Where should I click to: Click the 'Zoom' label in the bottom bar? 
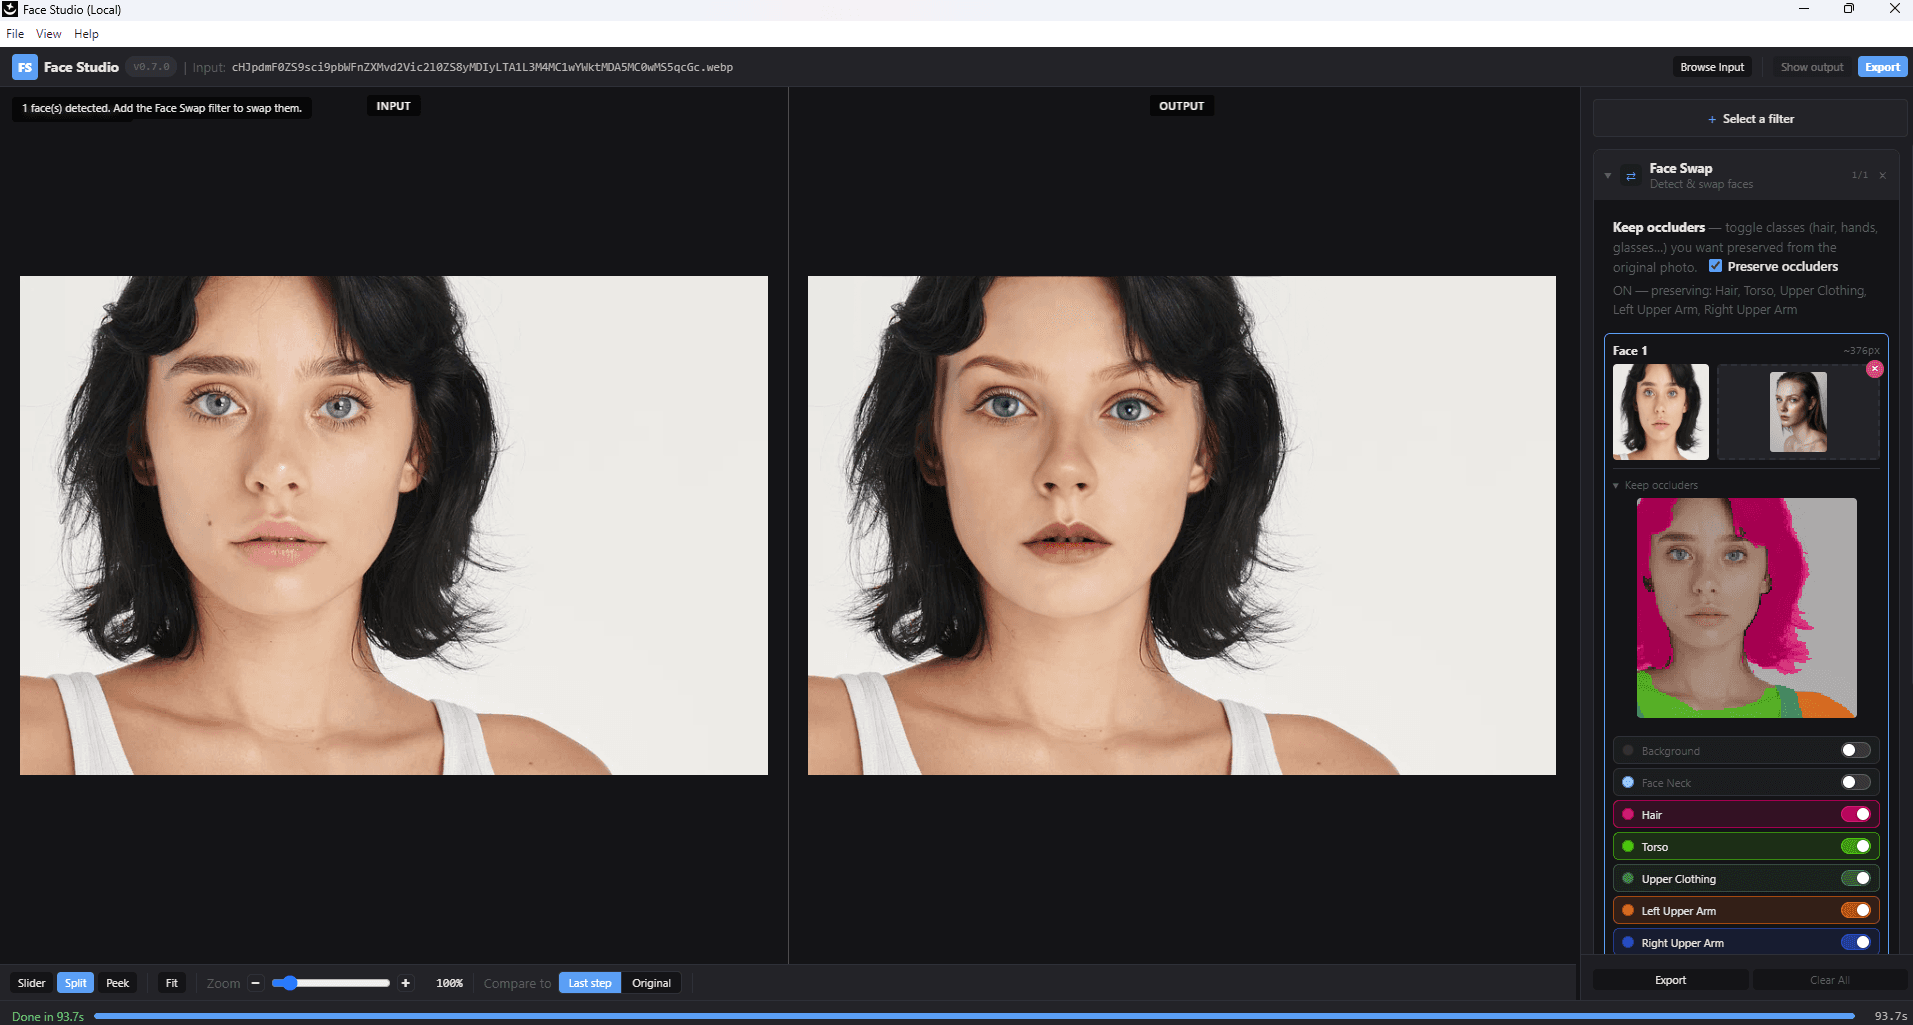[x=223, y=983]
